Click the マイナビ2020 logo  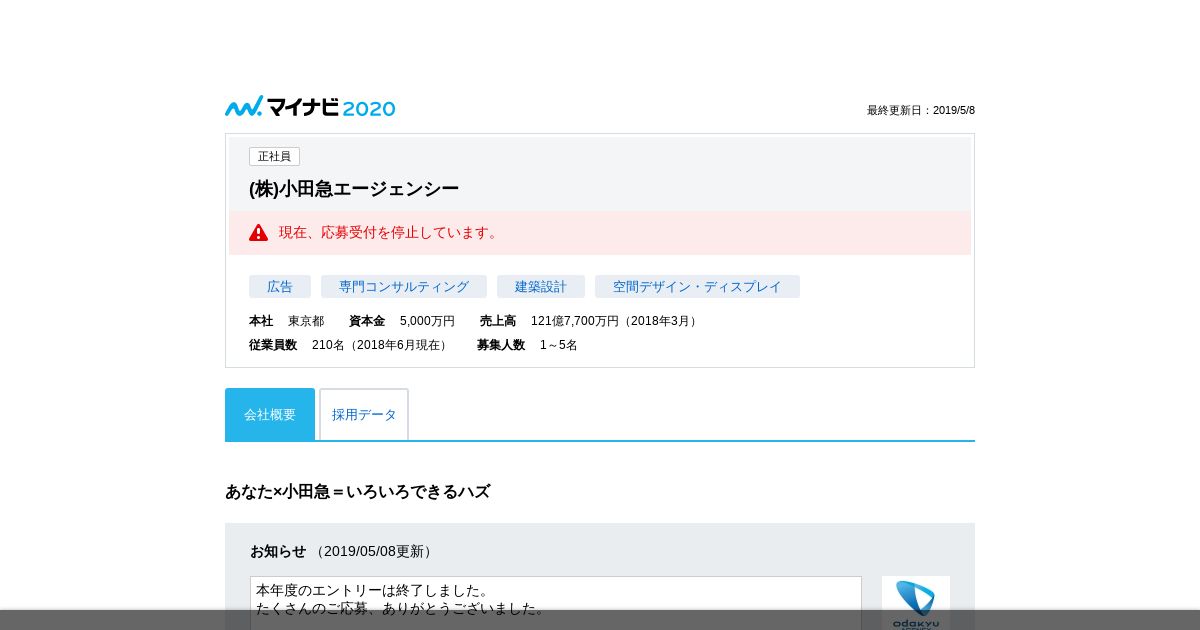click(x=310, y=107)
